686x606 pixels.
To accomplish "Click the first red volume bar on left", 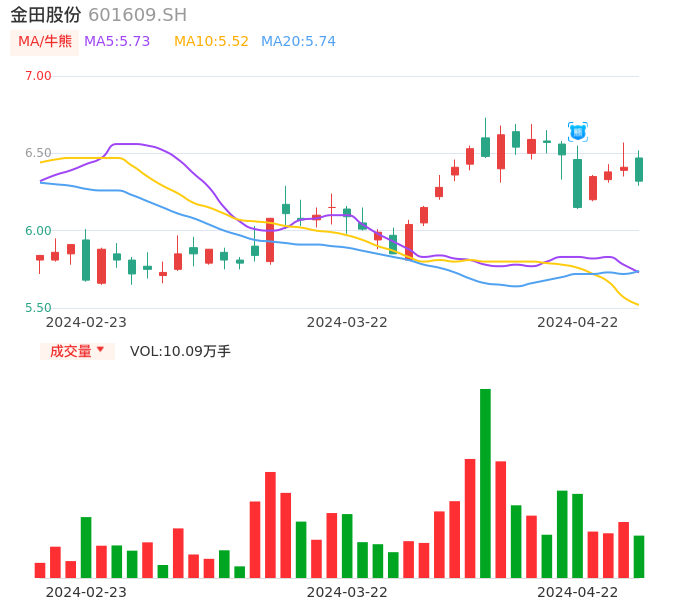I will 40,570.
